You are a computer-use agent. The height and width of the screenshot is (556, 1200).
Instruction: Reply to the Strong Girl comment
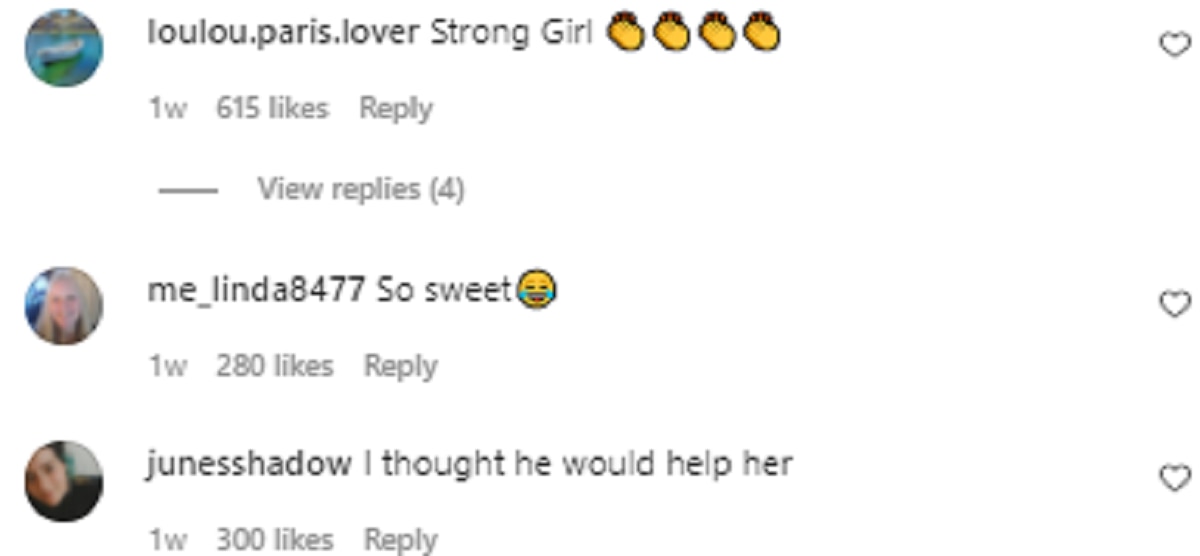click(x=396, y=109)
